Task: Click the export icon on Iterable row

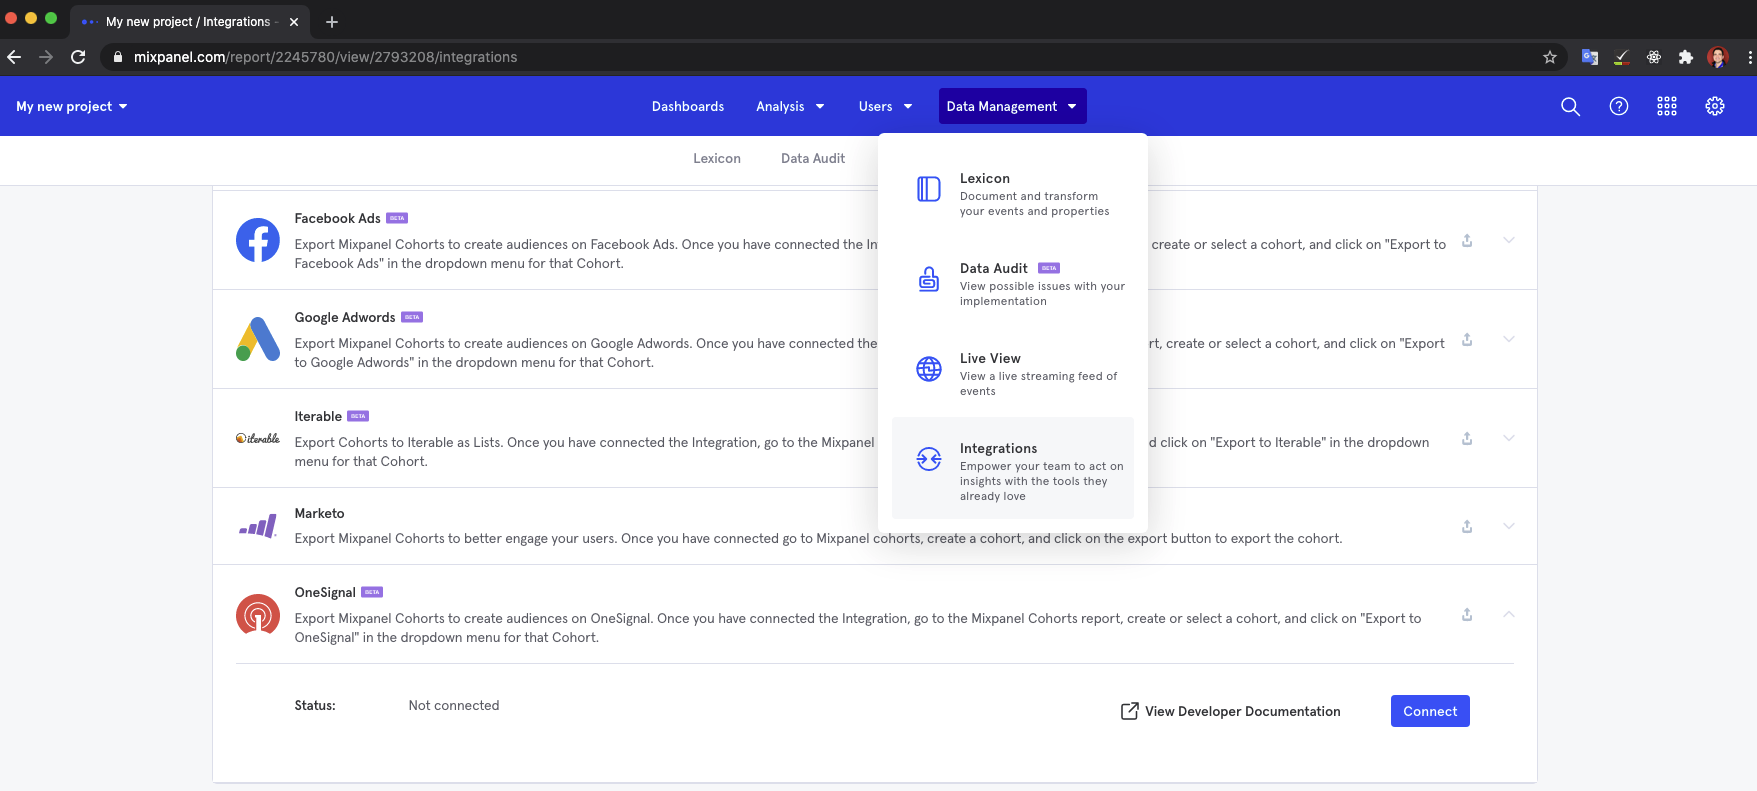Action: tap(1467, 438)
